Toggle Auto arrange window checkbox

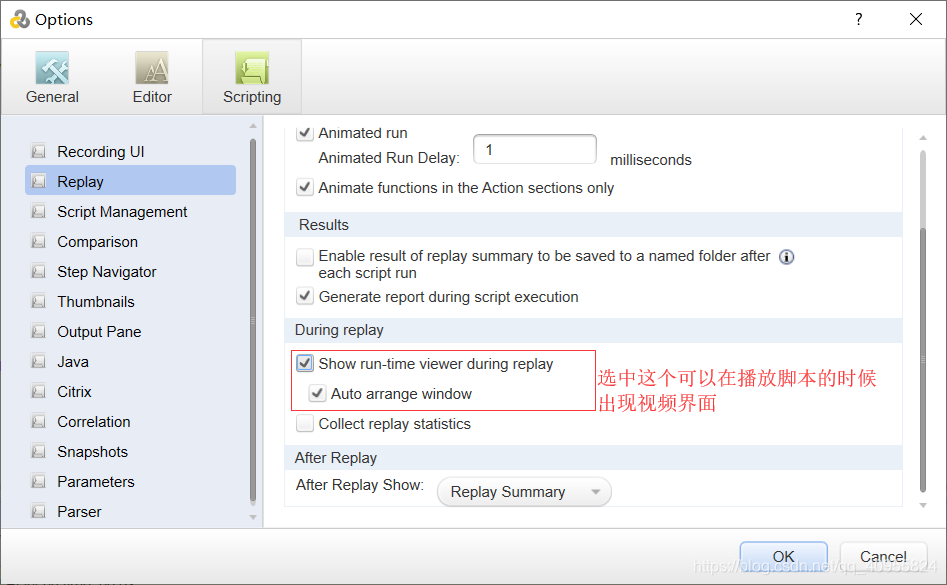click(318, 393)
